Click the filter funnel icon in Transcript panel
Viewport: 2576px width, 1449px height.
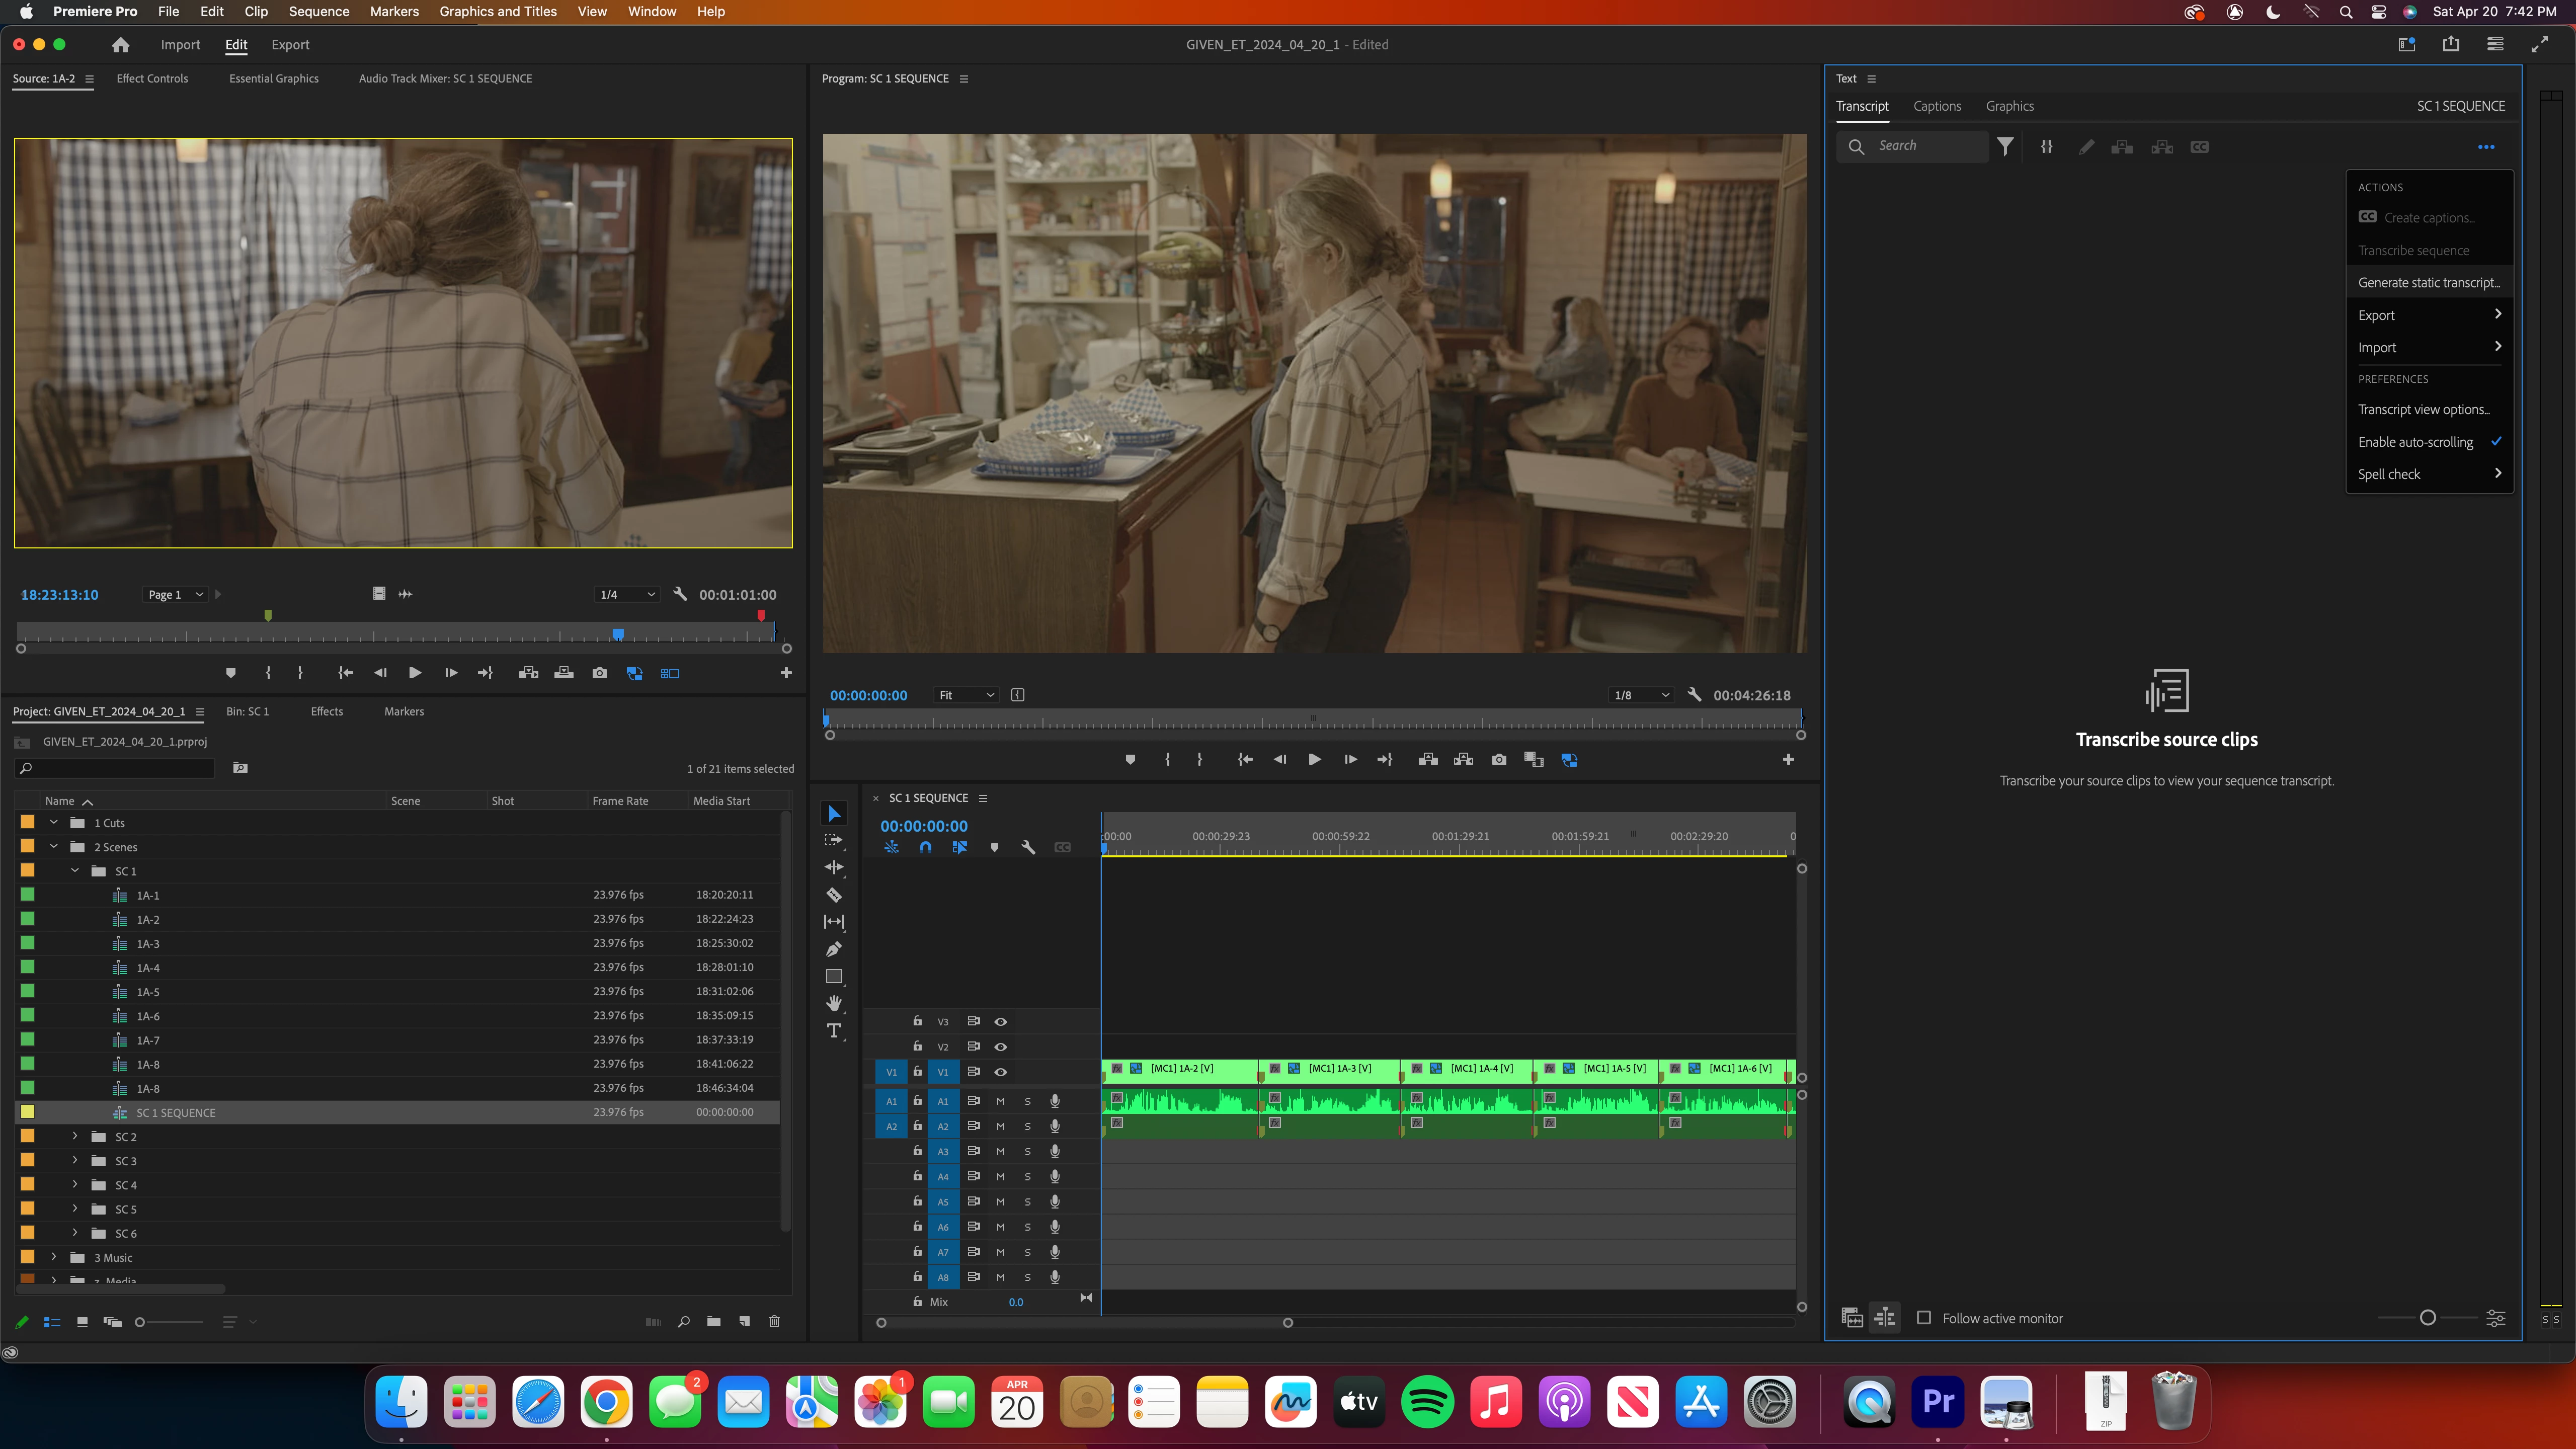pyautogui.click(x=2005, y=147)
